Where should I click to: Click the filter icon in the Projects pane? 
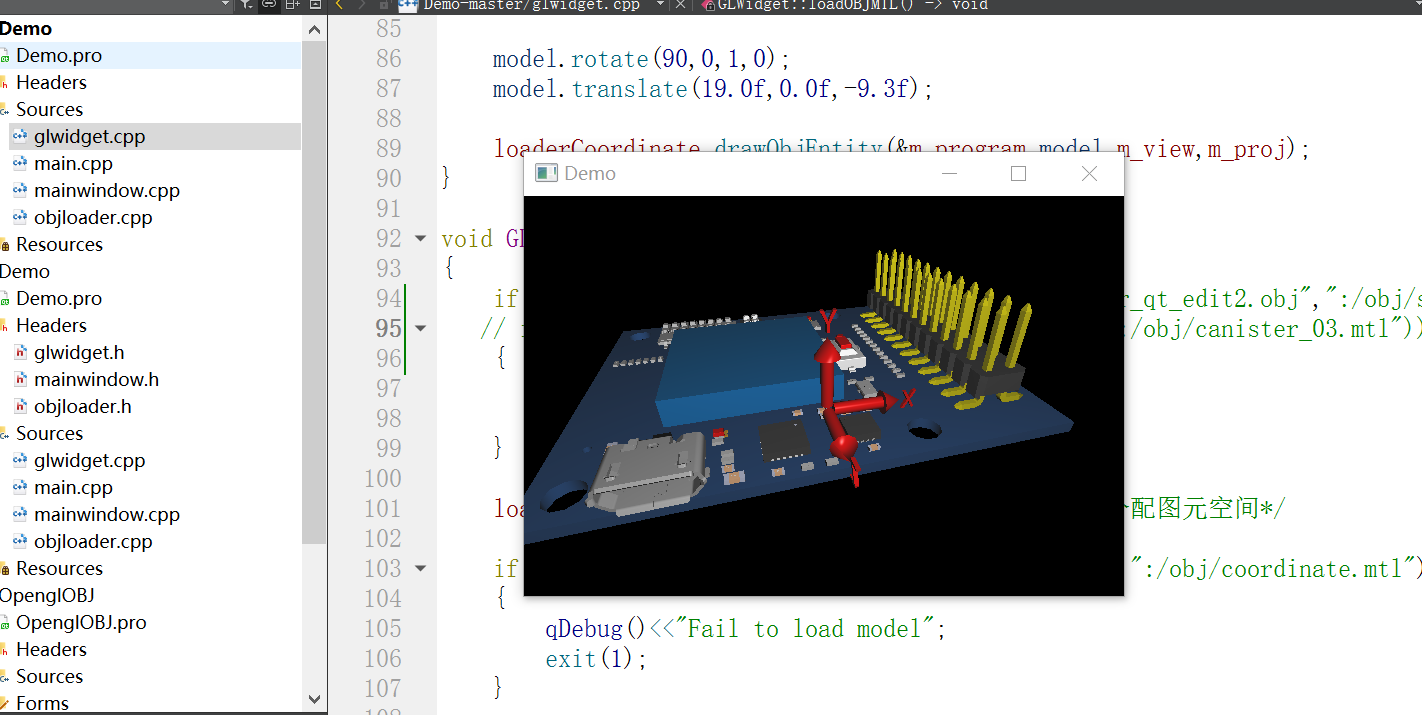[x=246, y=7]
